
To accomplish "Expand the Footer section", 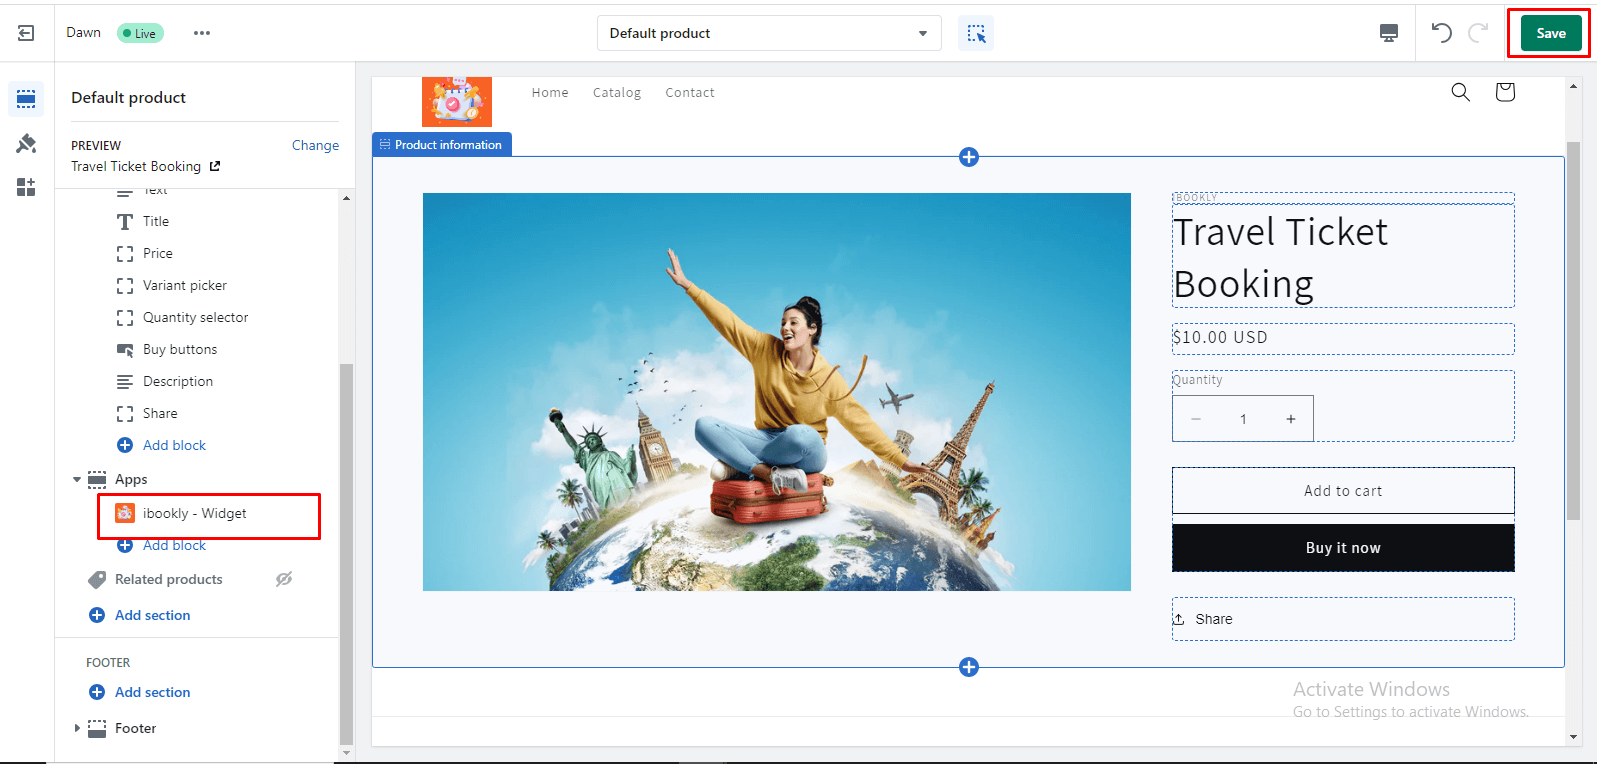I will click(x=77, y=728).
